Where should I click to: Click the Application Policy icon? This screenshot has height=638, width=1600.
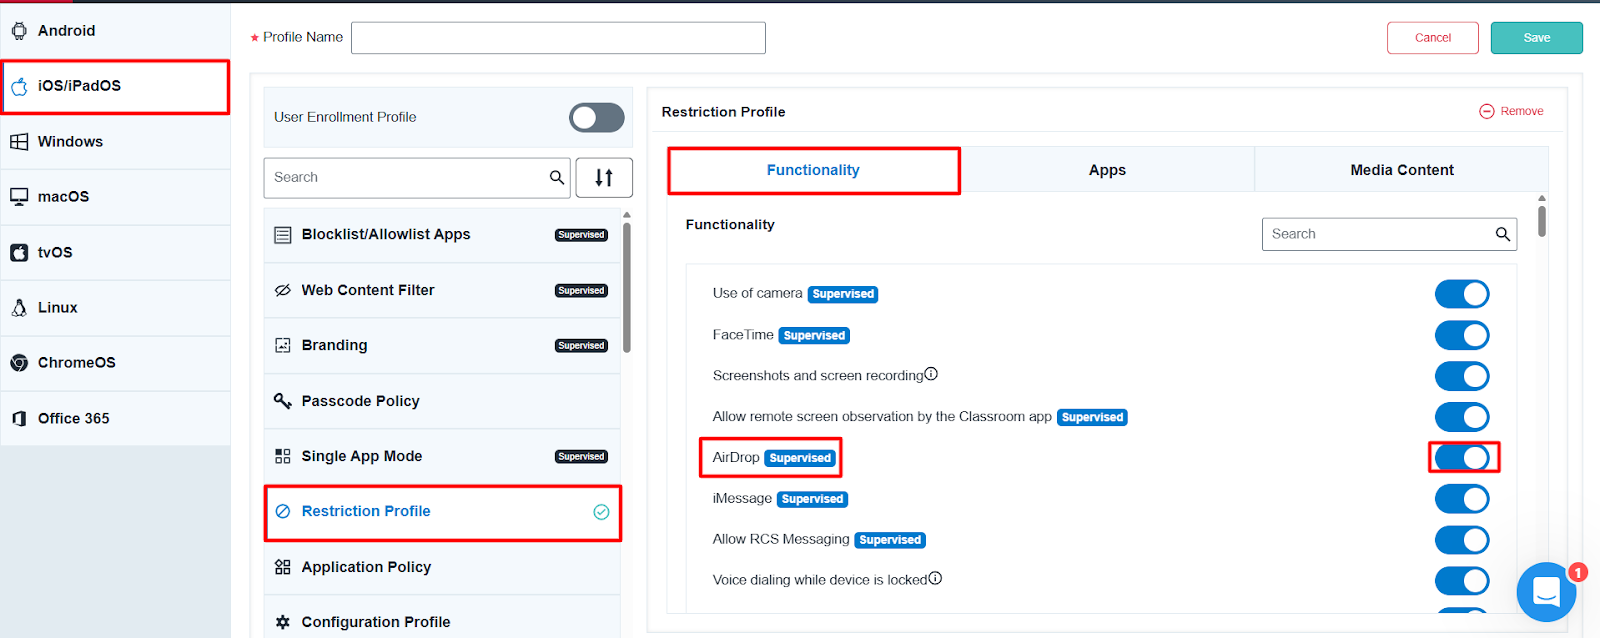[x=283, y=567]
